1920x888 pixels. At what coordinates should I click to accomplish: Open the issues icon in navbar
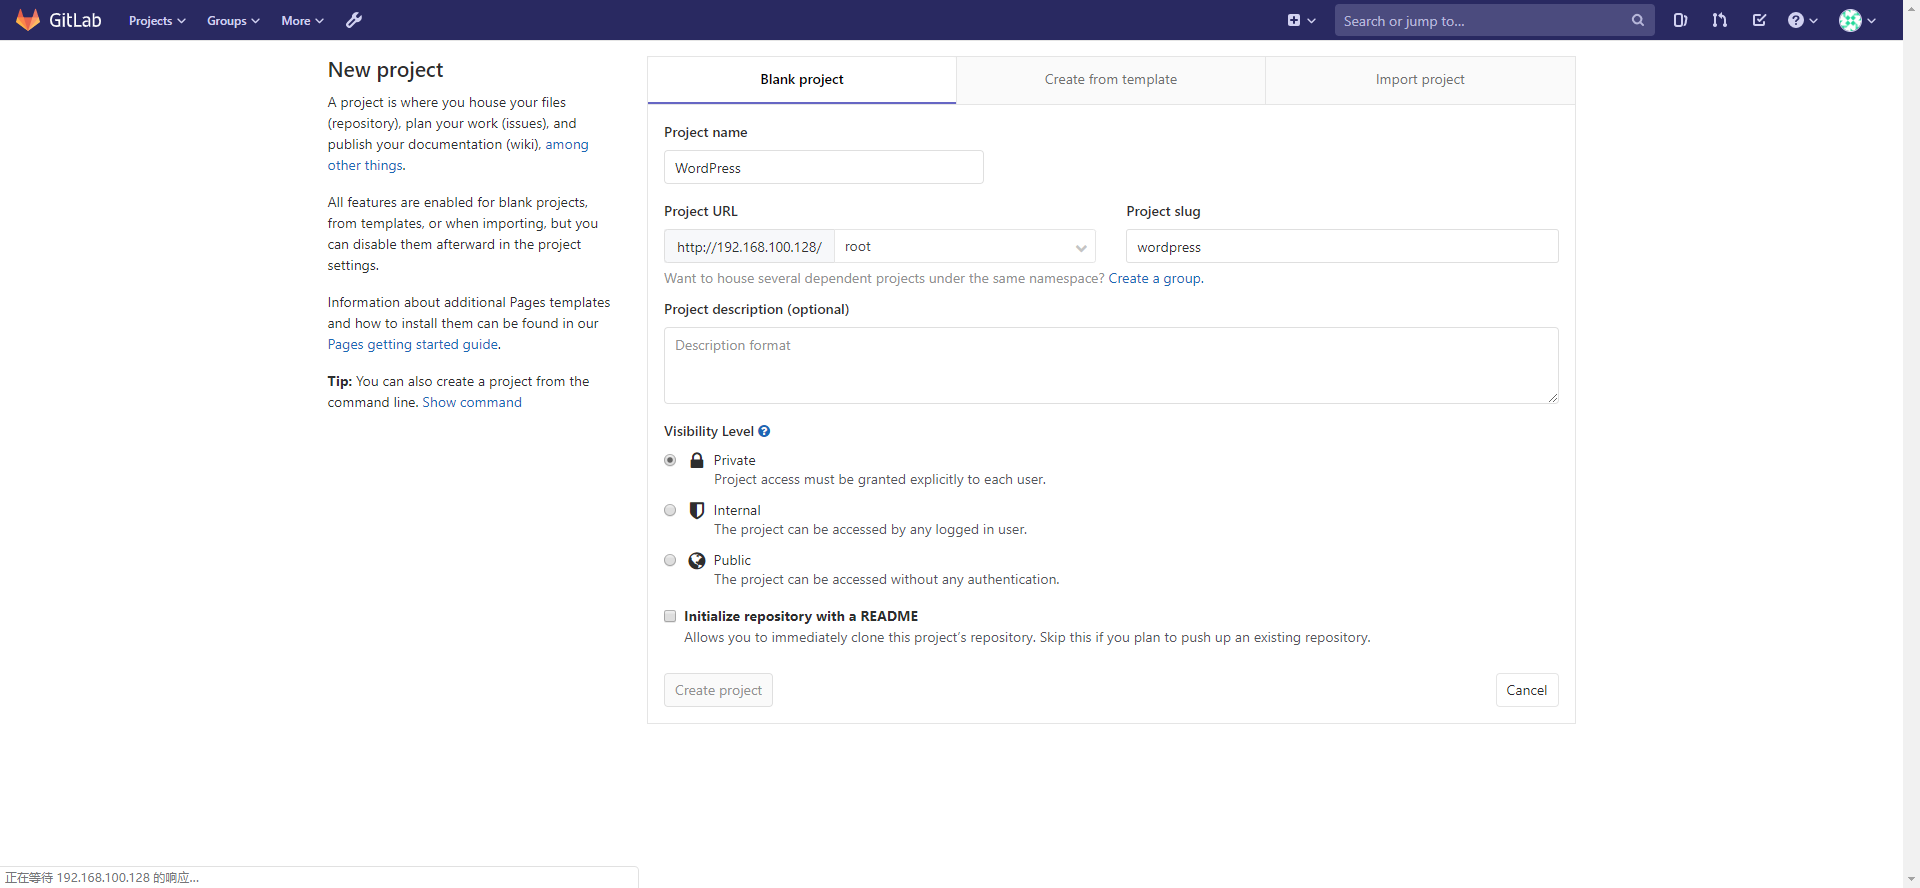point(1680,20)
